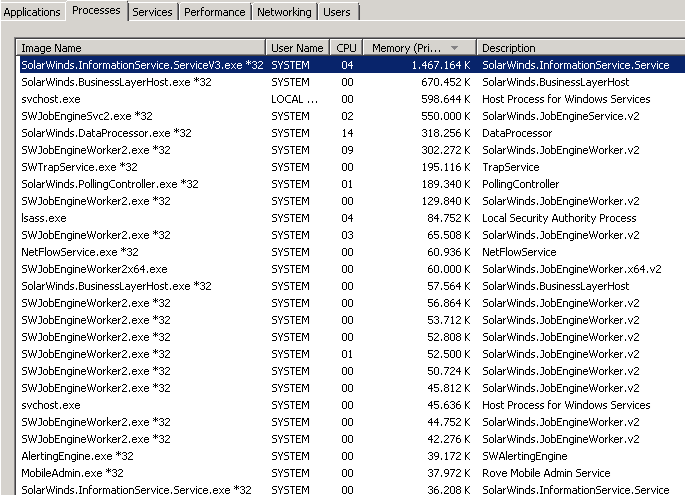This screenshot has width=685, height=495.
Task: Select SWJobEngineWorker2.exe using 52.808 K
Action: point(351,337)
